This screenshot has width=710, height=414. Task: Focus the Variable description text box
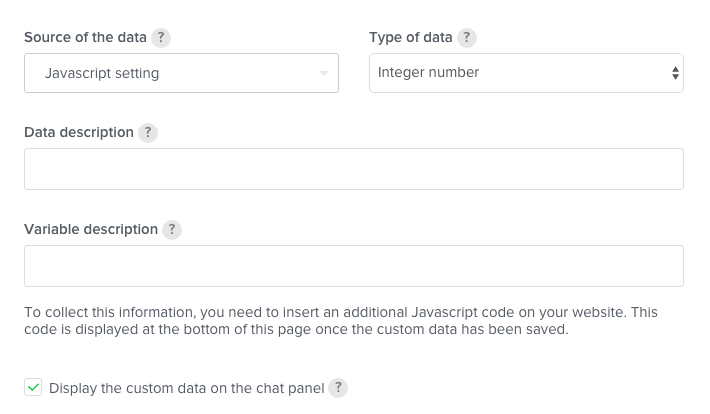354,266
